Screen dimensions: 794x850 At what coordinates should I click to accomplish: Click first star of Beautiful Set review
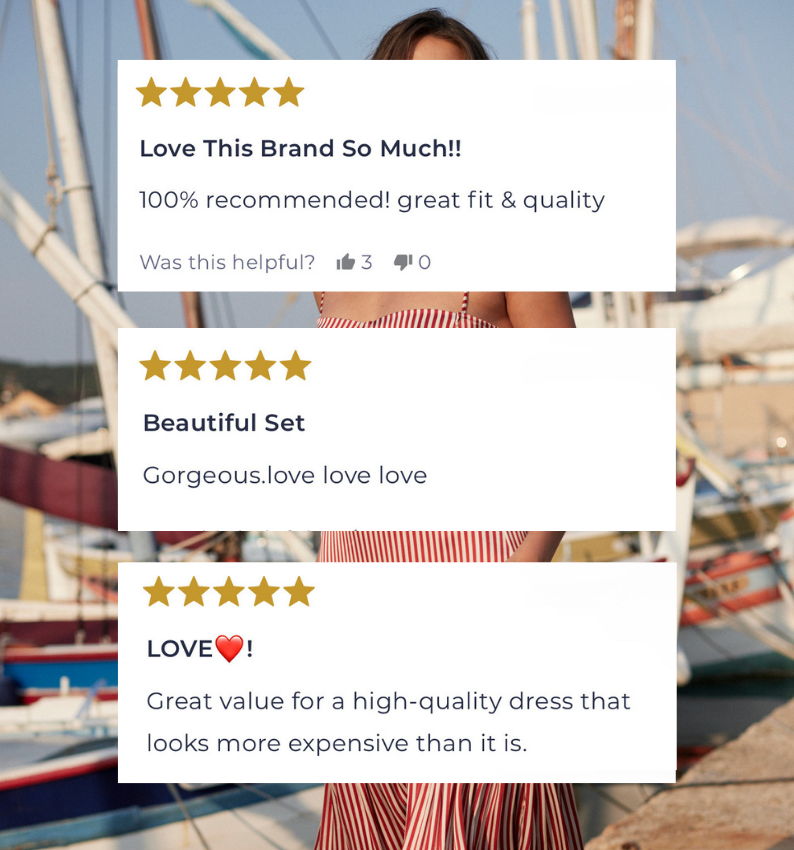coord(156,365)
